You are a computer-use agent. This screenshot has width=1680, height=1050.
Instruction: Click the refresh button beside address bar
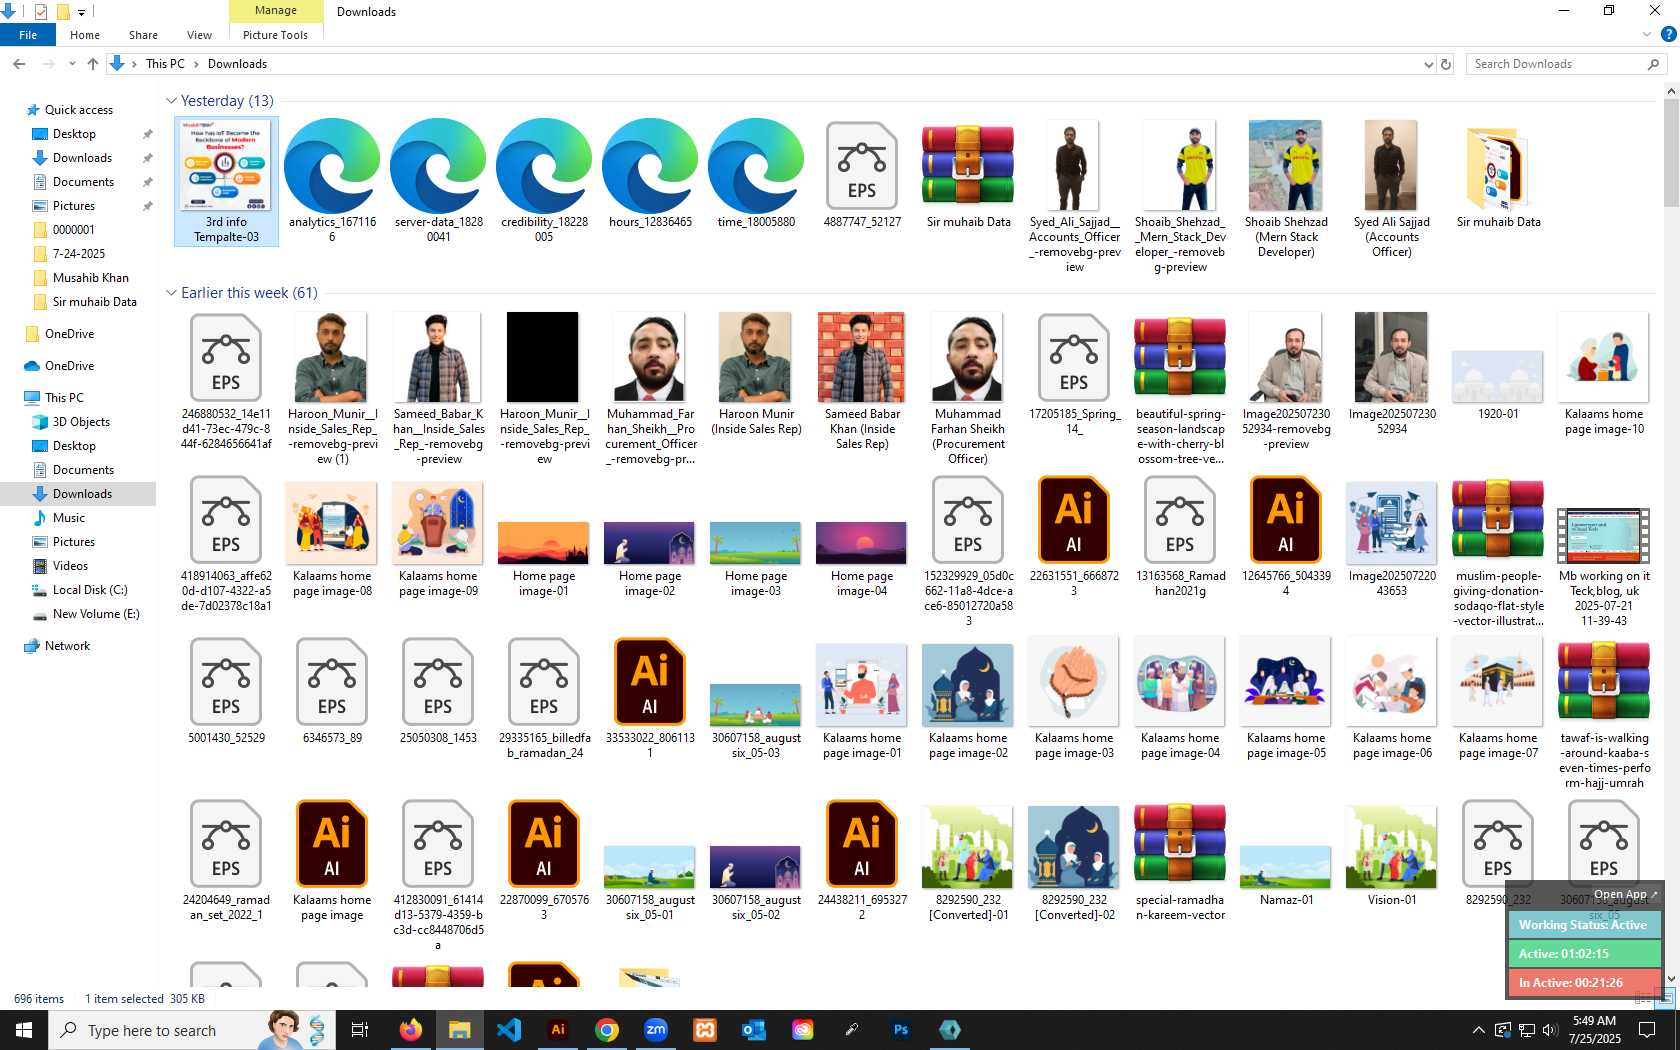(1445, 64)
